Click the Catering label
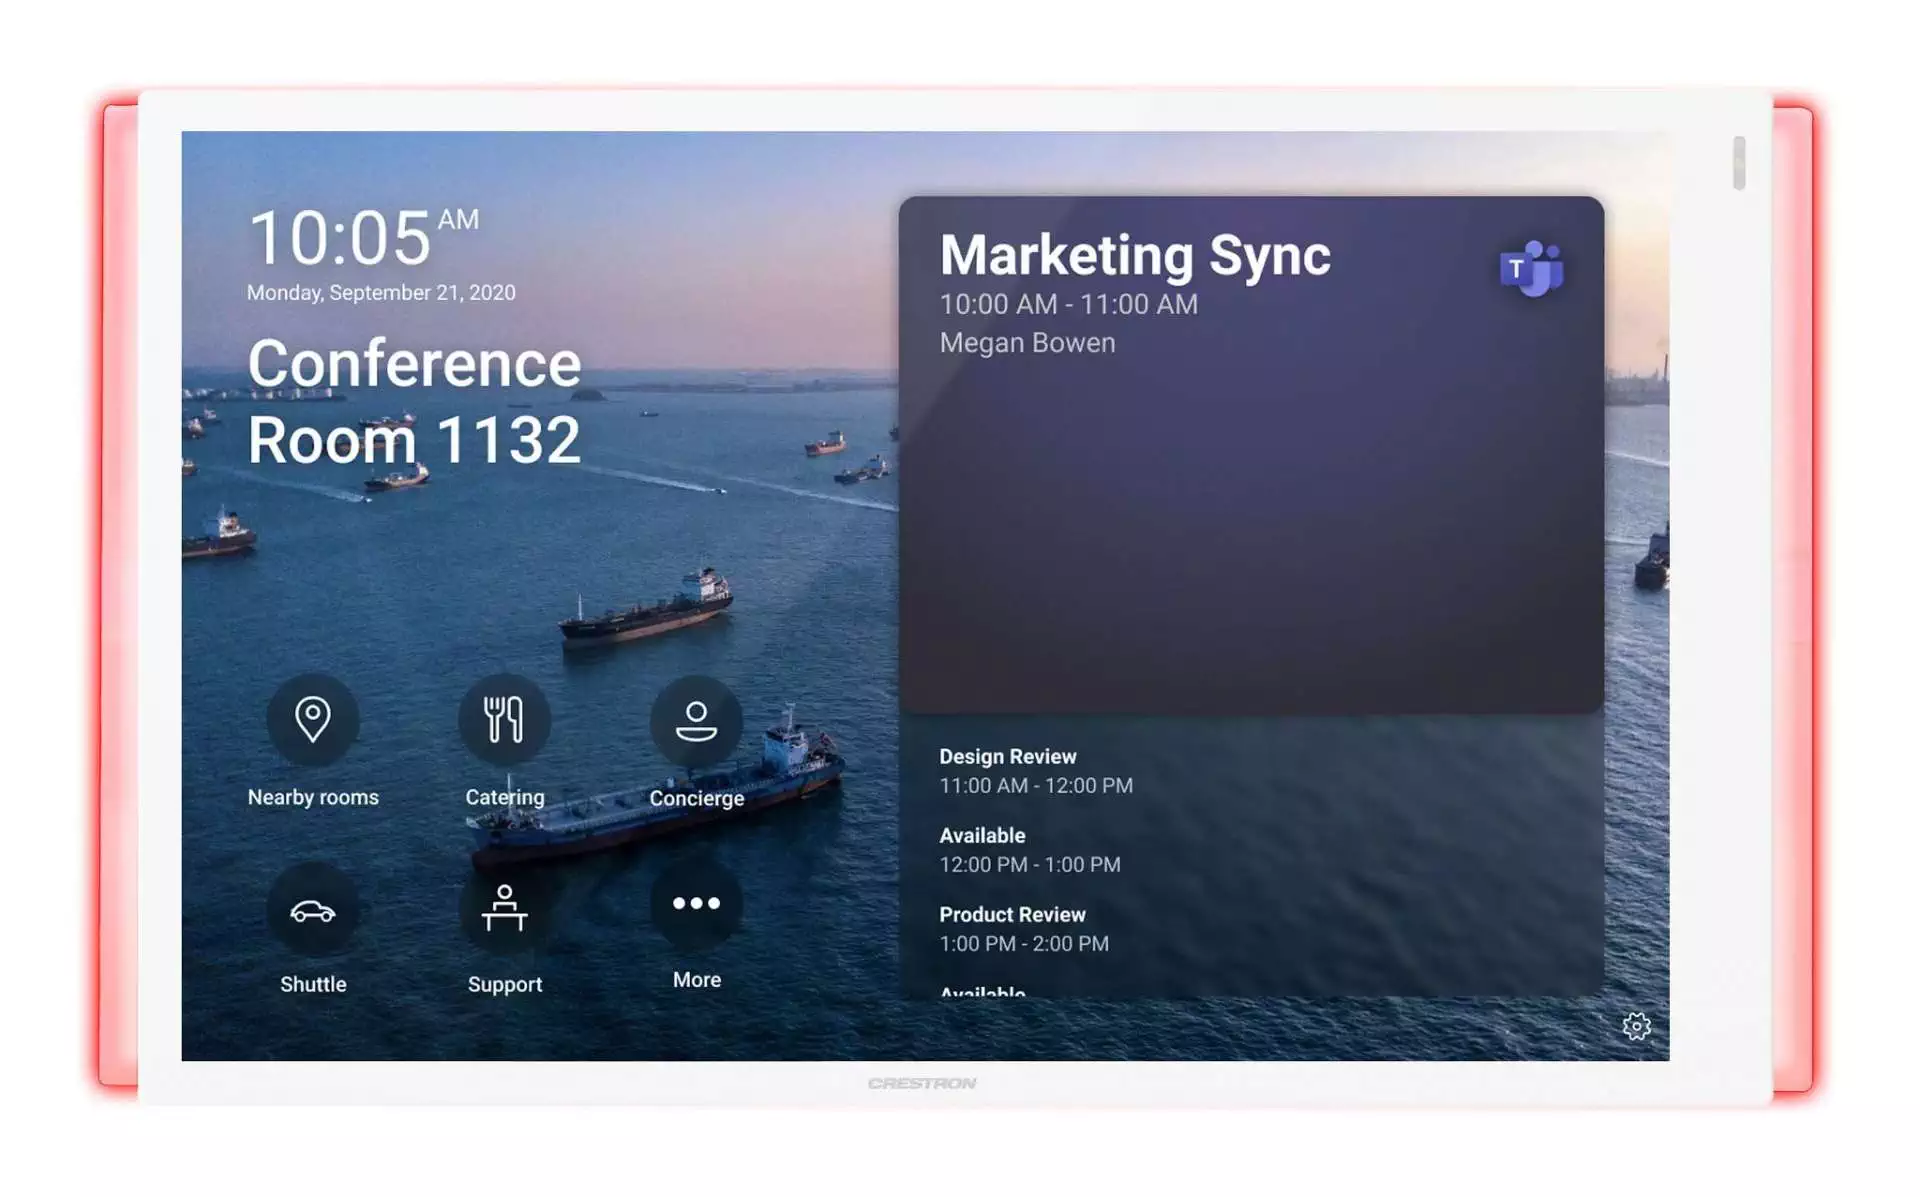This screenshot has width=1920, height=1197. (505, 797)
